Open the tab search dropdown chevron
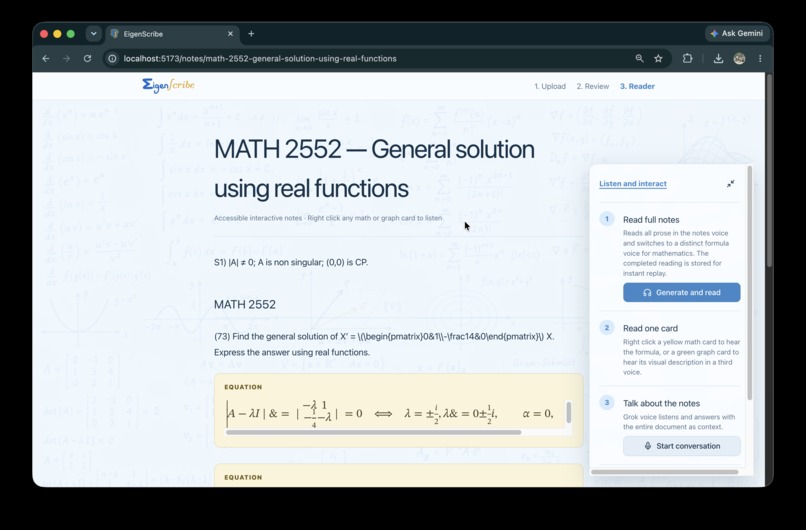The height and width of the screenshot is (530, 806). click(93, 34)
